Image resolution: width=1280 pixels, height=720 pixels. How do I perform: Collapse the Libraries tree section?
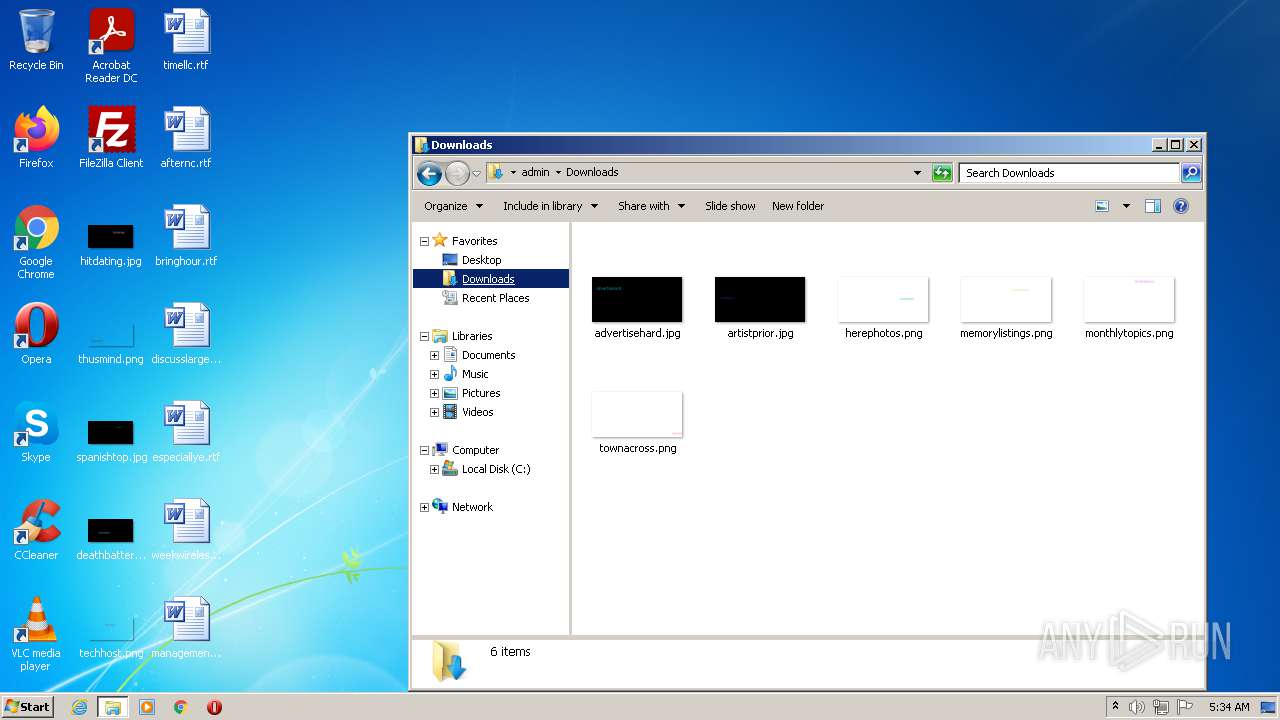point(424,336)
